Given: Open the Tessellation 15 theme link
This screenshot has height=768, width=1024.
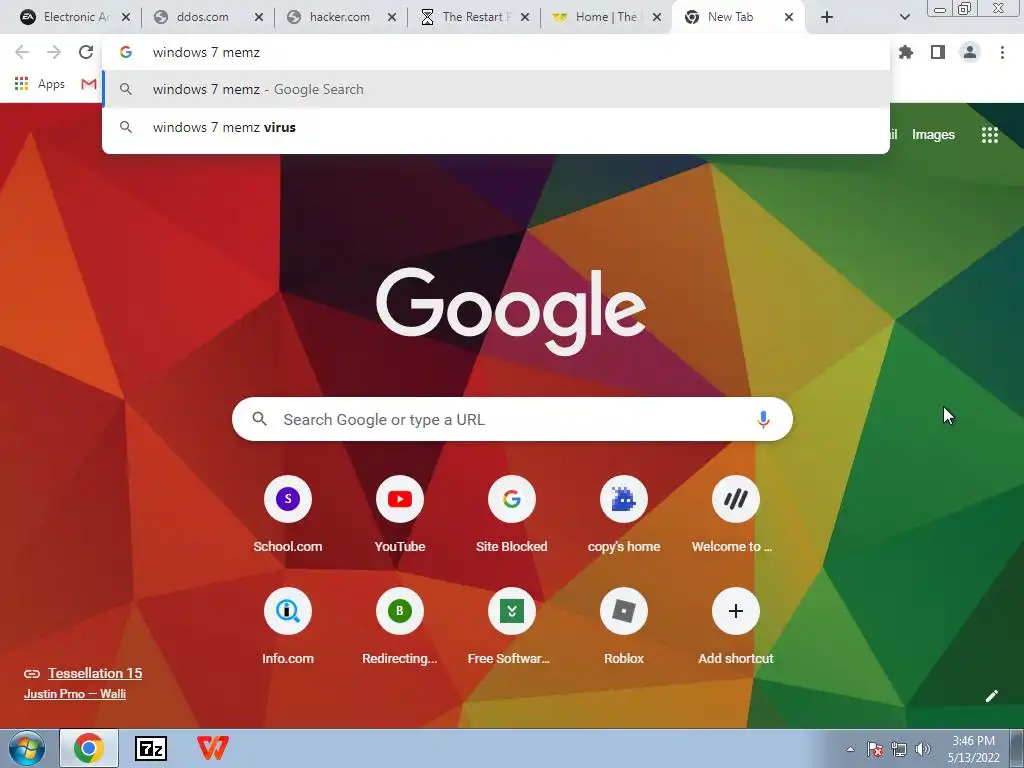Looking at the screenshot, I should tap(95, 673).
